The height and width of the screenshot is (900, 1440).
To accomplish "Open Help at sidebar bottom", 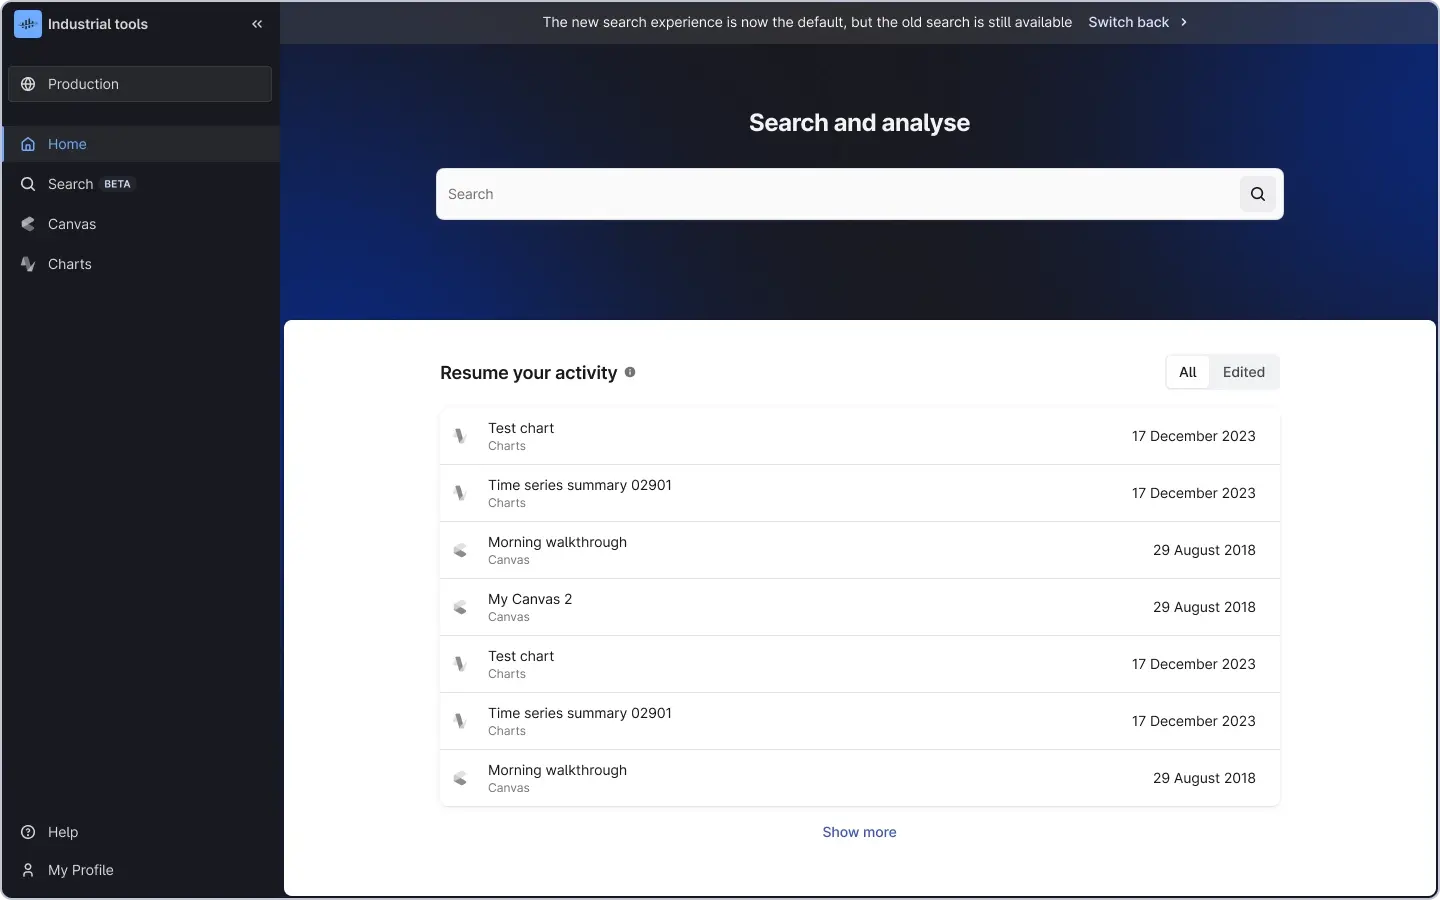I will point(141,832).
